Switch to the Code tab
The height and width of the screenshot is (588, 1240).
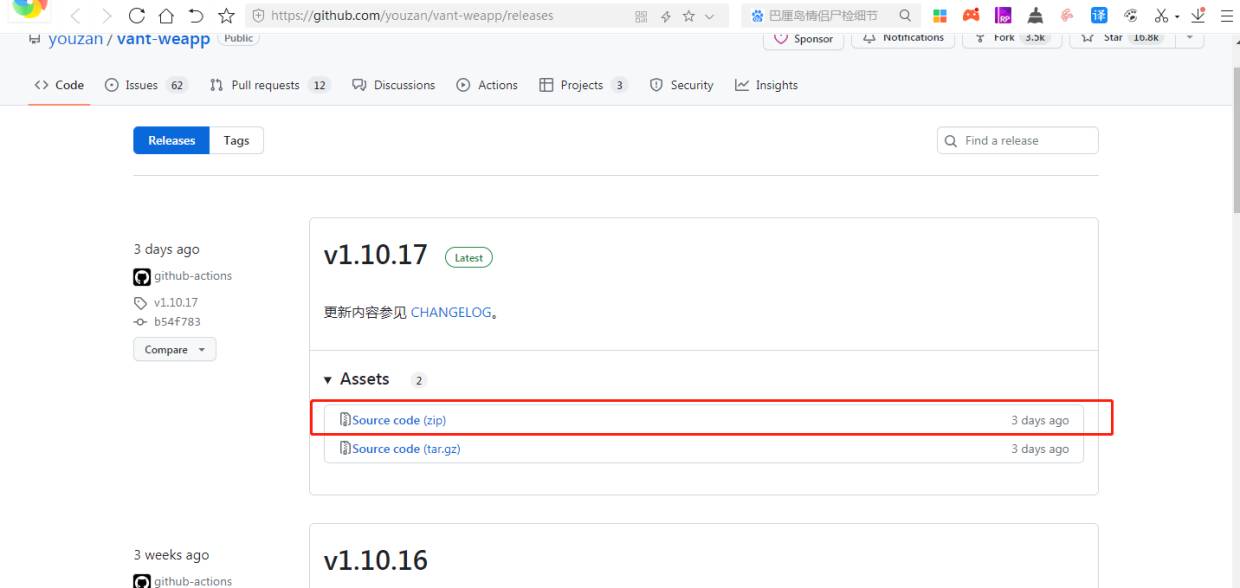[x=59, y=85]
